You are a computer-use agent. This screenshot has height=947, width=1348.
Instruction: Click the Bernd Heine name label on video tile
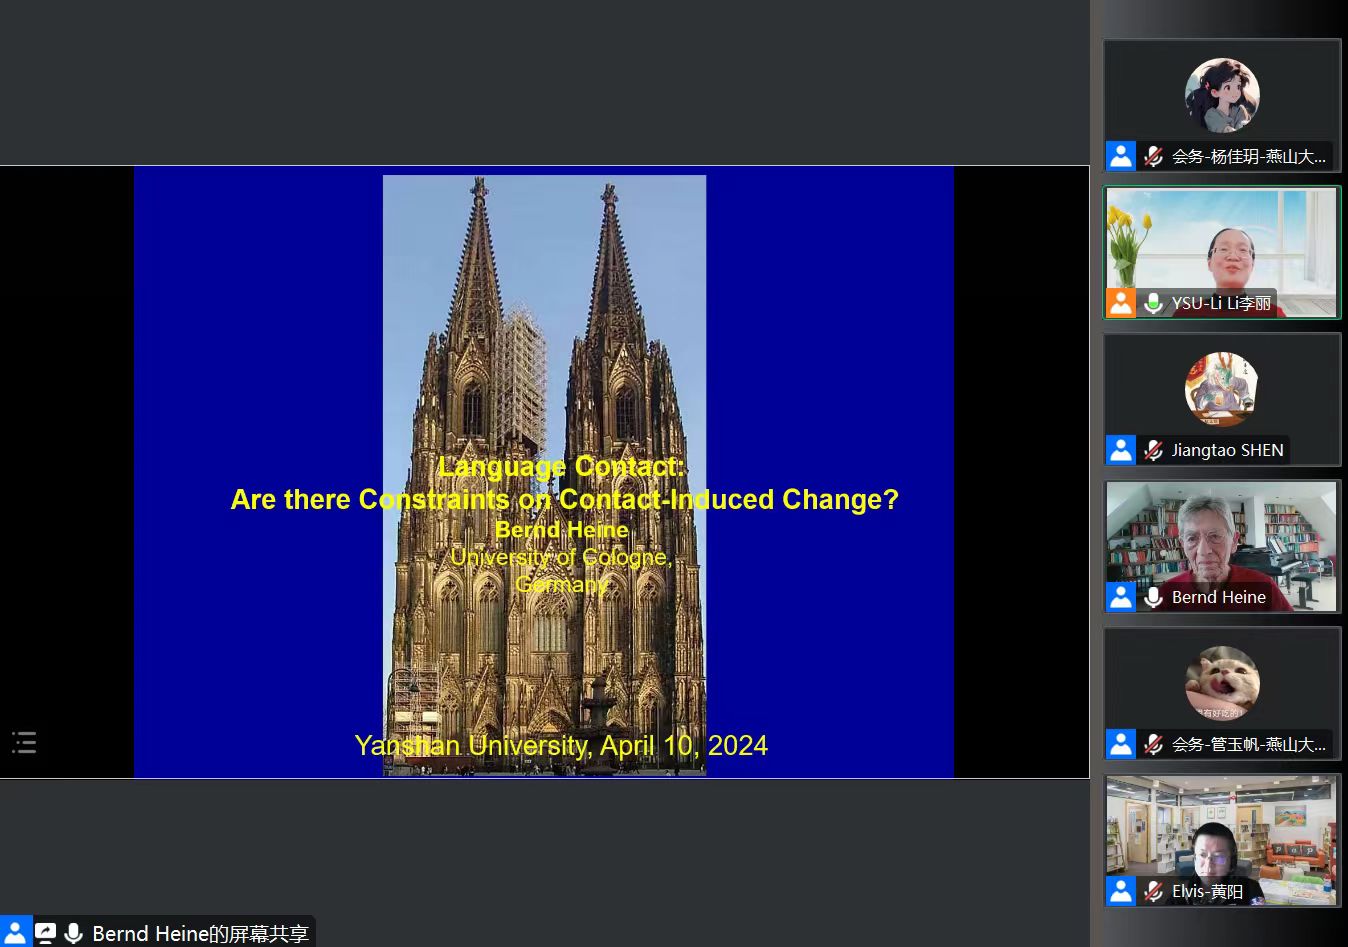(x=1218, y=597)
